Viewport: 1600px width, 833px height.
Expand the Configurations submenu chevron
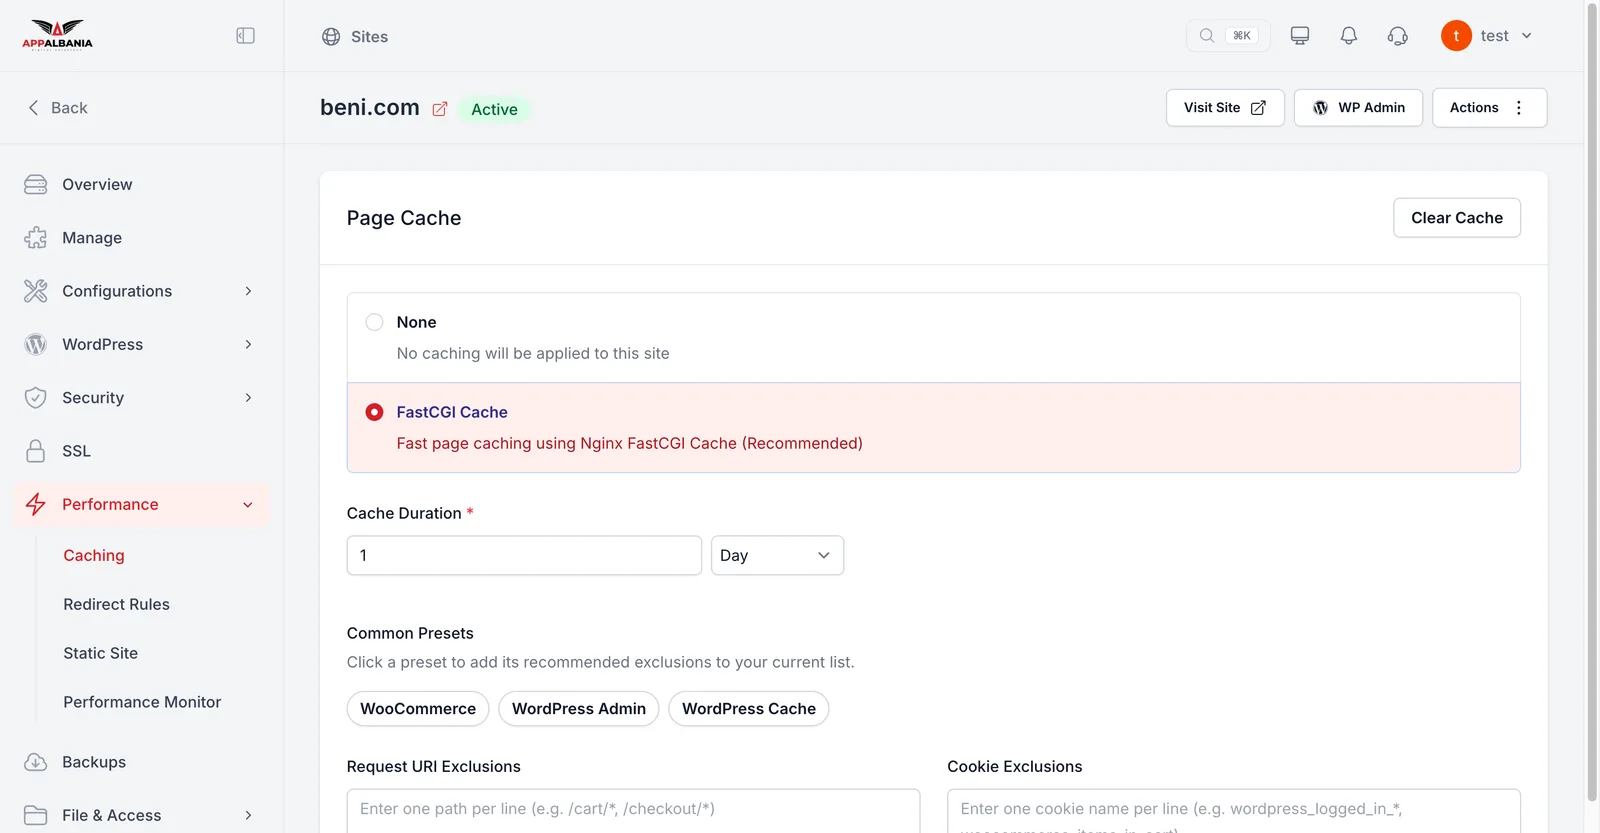(248, 291)
